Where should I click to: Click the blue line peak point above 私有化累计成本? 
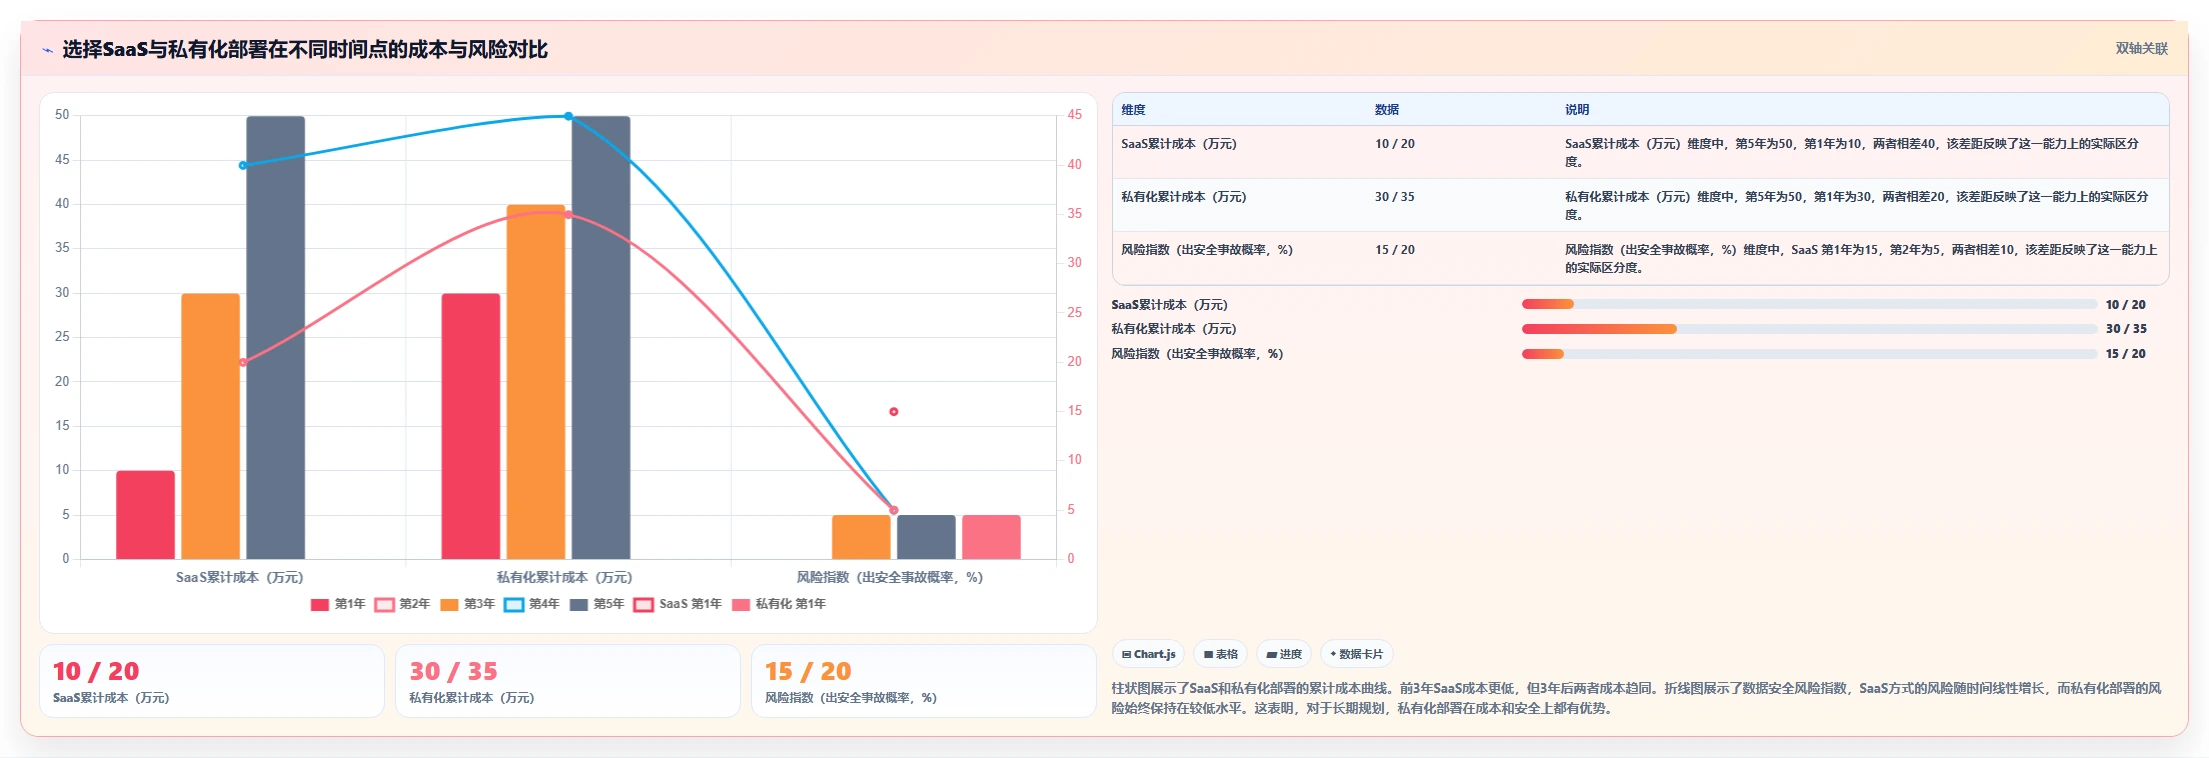click(x=568, y=116)
